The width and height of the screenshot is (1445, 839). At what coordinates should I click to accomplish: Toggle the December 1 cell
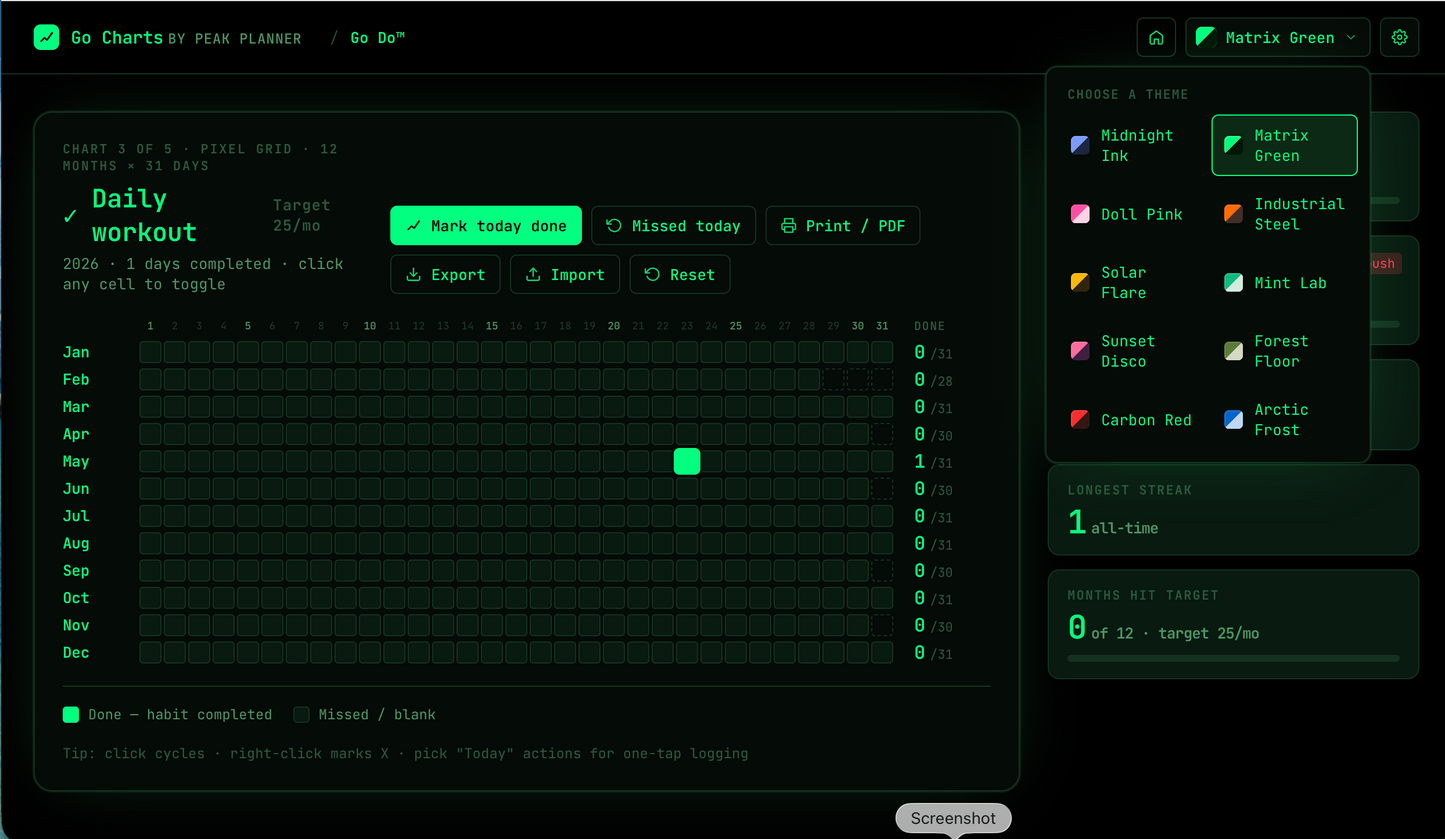[x=150, y=652]
